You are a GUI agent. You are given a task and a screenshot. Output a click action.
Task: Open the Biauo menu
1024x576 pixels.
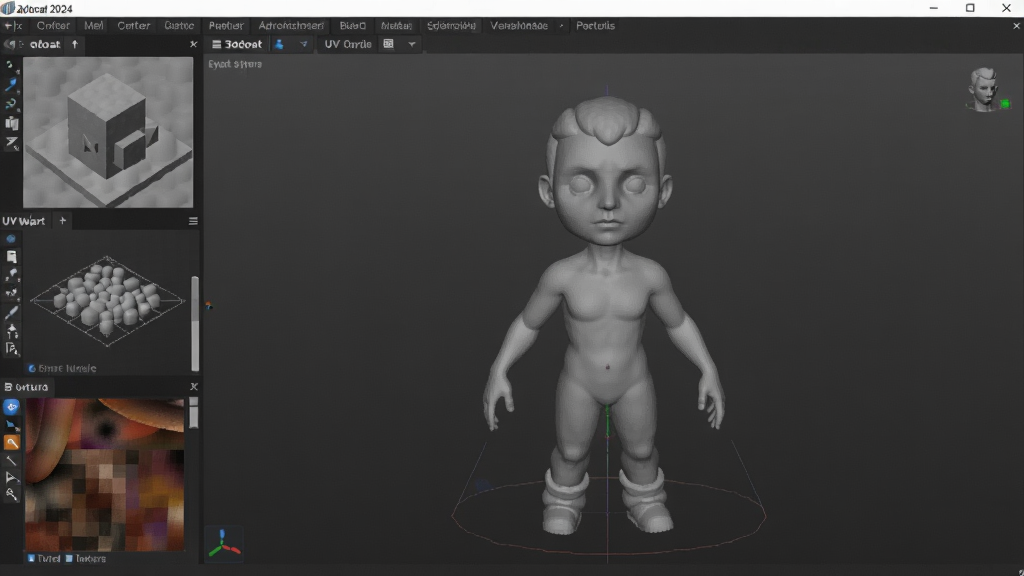pyautogui.click(x=353, y=25)
